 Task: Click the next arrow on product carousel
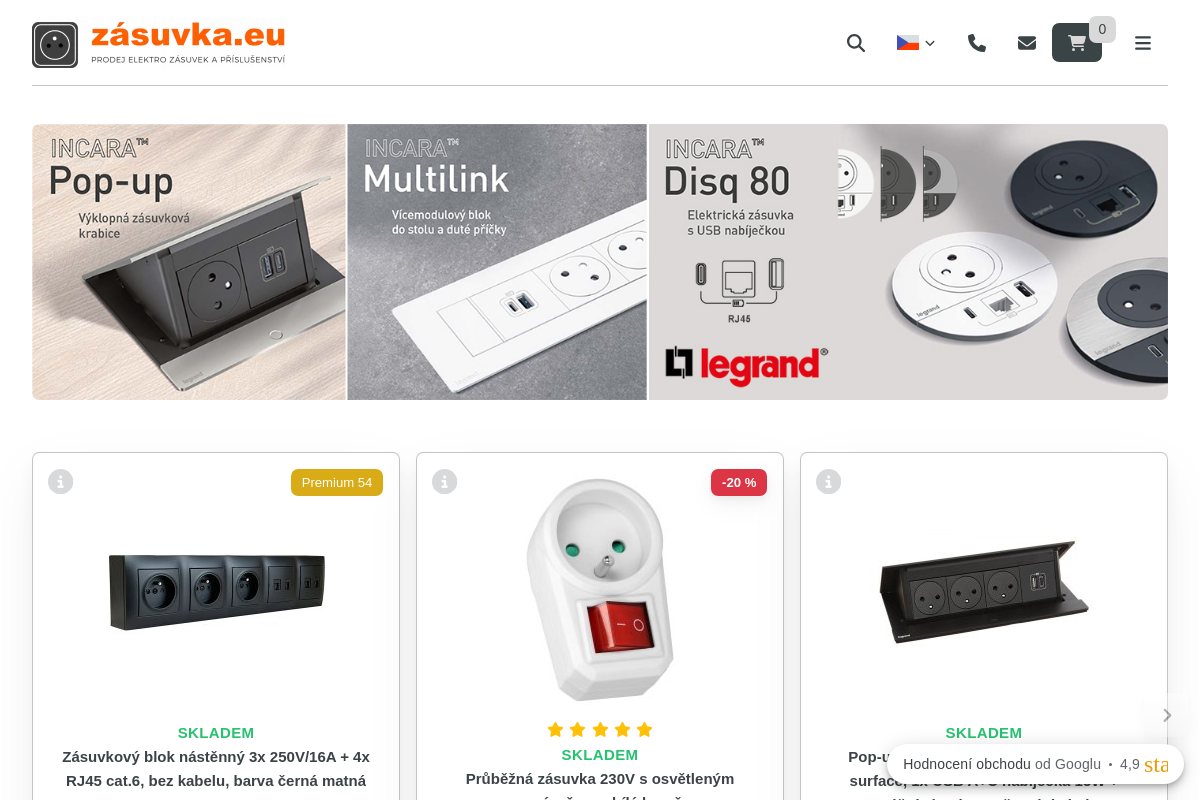pyautogui.click(x=1167, y=715)
